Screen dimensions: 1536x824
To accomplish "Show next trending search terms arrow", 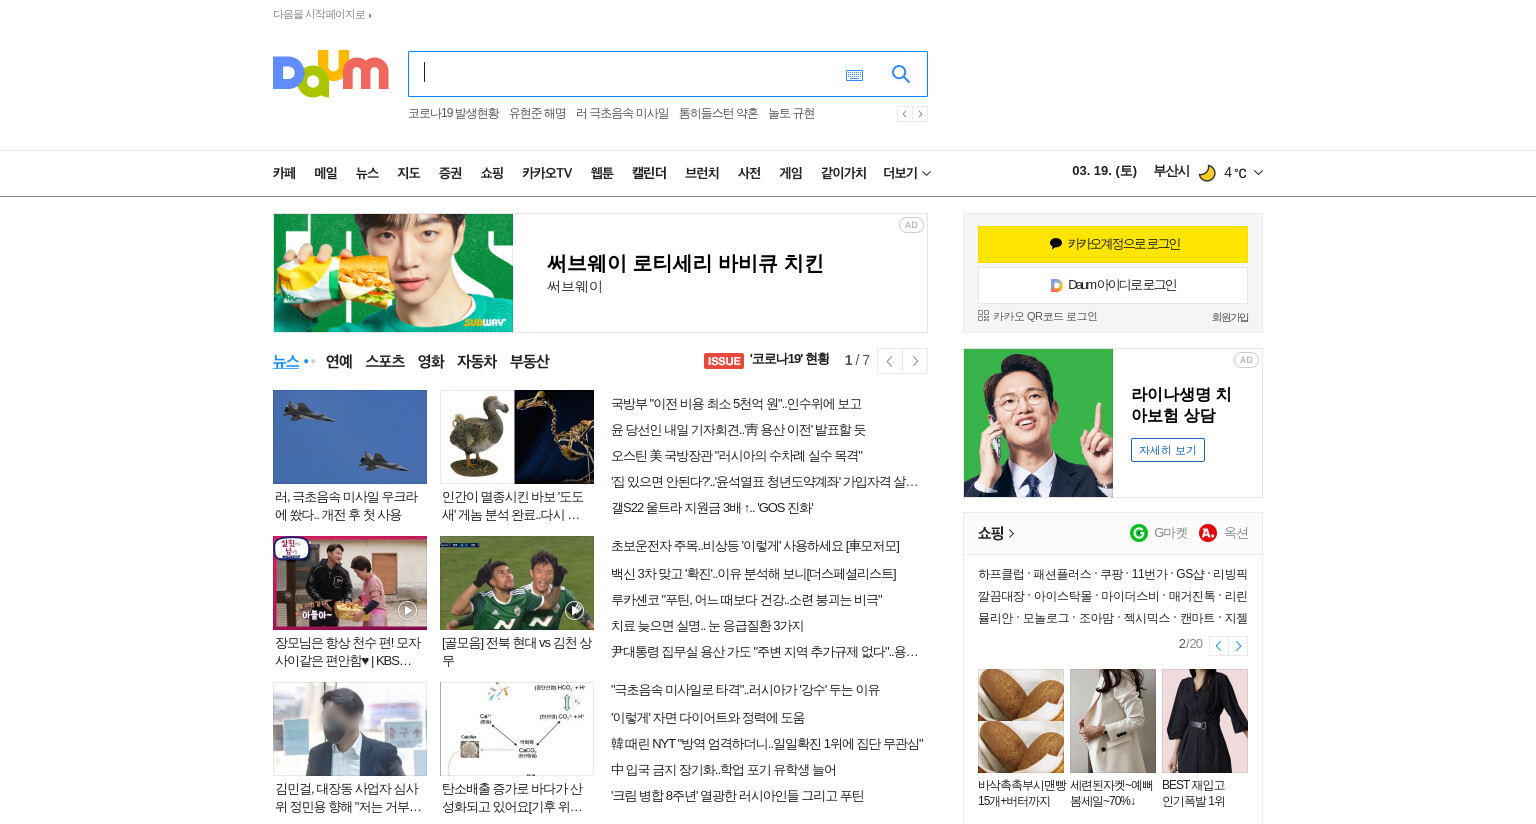I will click(920, 114).
